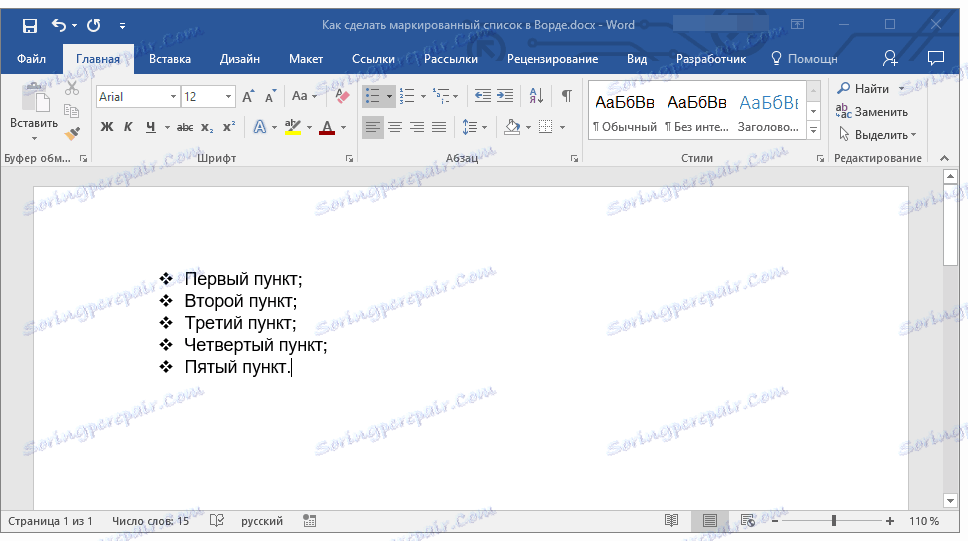Image resolution: width=968 pixels, height=541 pixels.
Task: Toggle subscript x₂ formatting
Action: click(x=207, y=127)
